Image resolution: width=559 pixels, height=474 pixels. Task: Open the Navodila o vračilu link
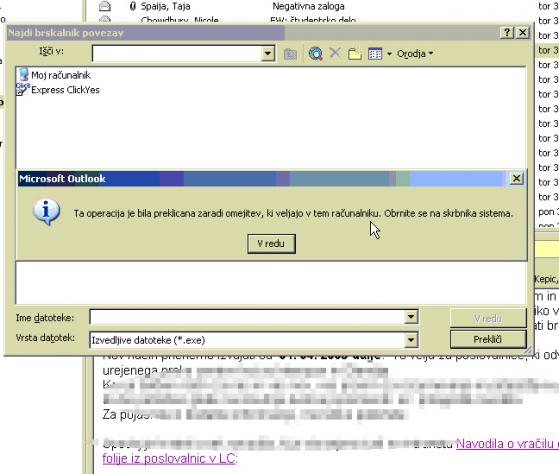coord(507,444)
